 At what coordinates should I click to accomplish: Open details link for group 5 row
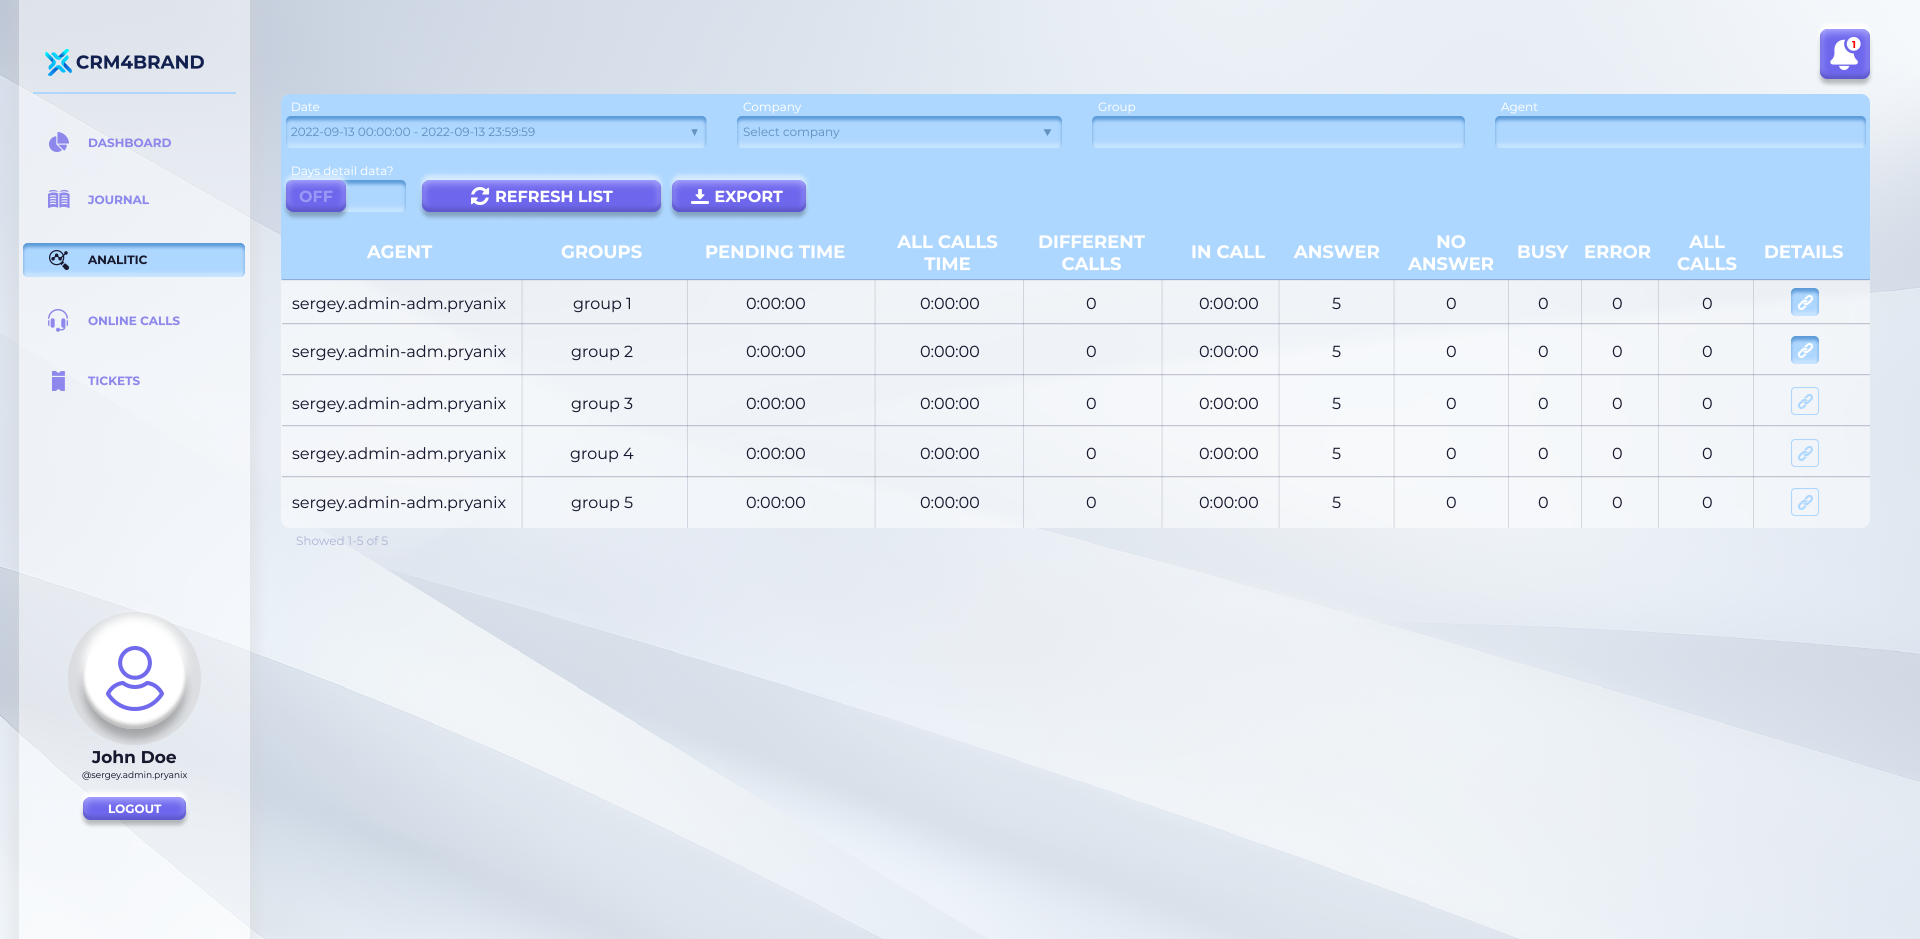[1804, 502]
